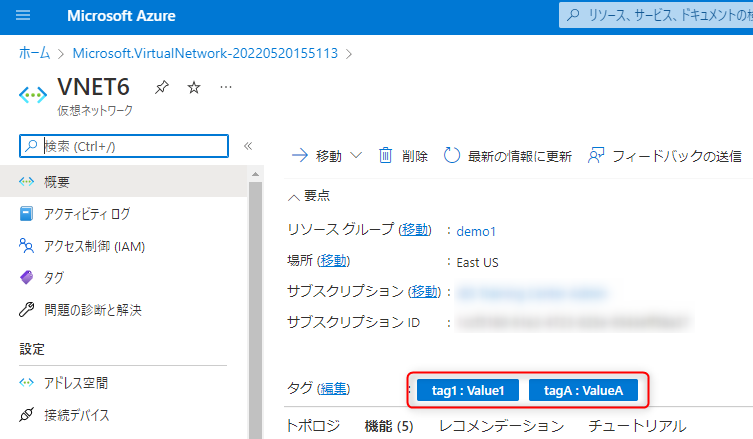Open the hamburger portal menu
Viewport: 753px width, 439px height.
[23, 15]
